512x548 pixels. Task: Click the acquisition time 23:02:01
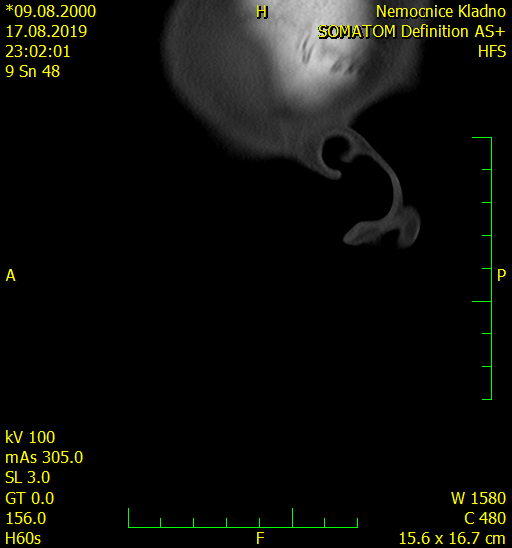coord(38,51)
